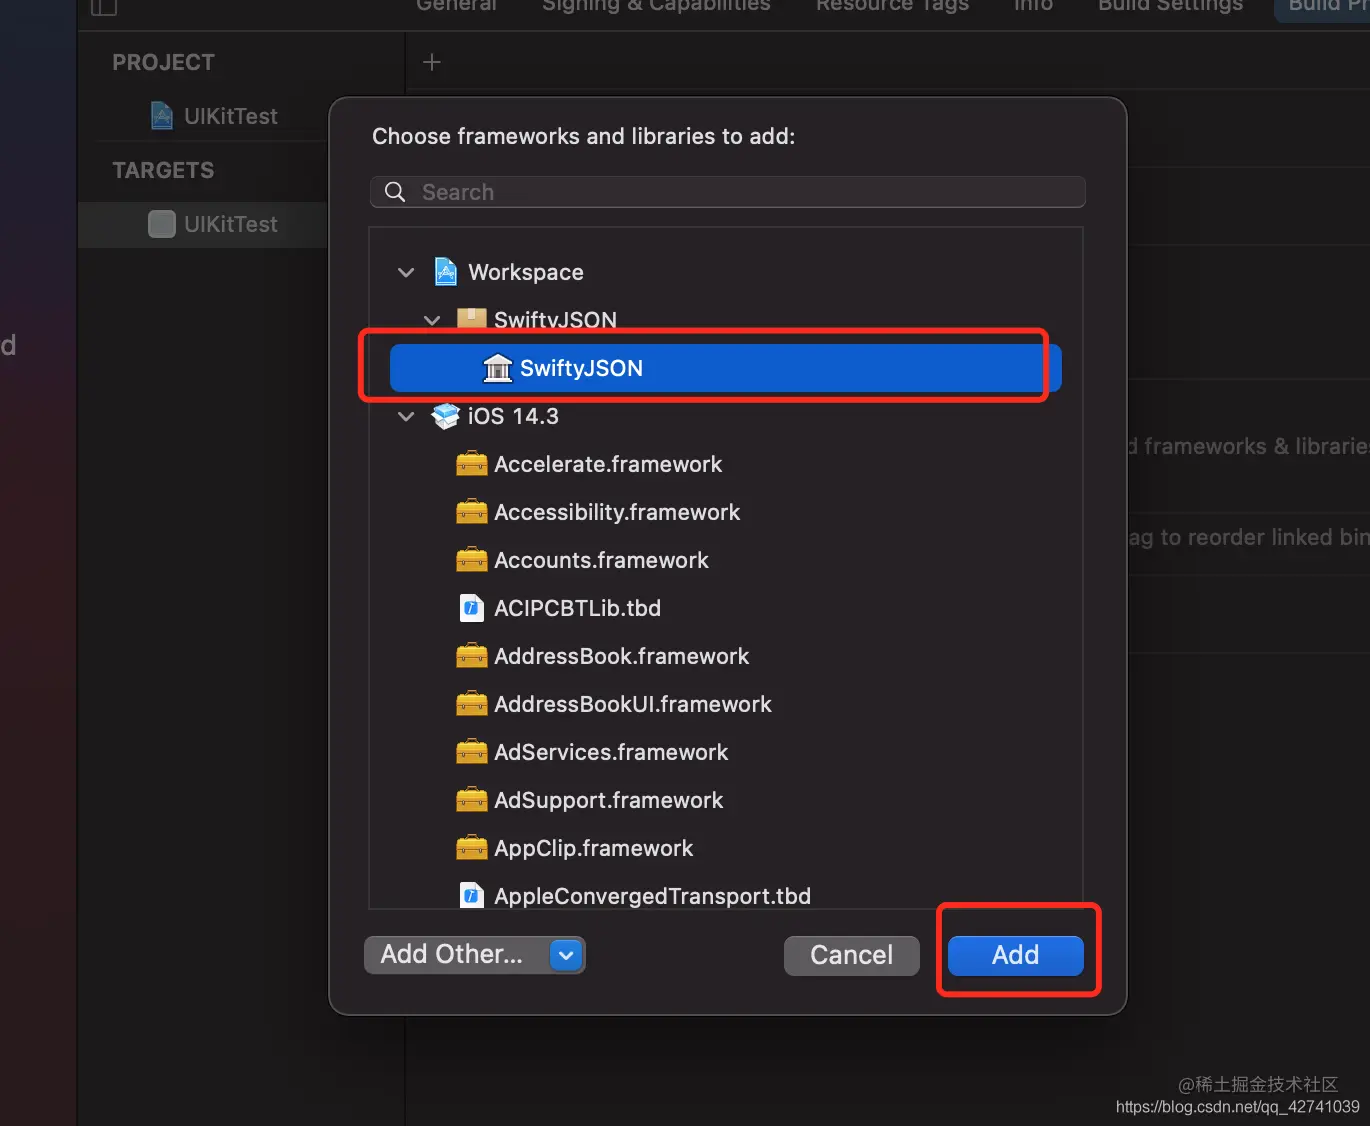The height and width of the screenshot is (1126, 1370).
Task: Select AppleConvergedTransport.tbd in the list
Action: click(x=652, y=896)
